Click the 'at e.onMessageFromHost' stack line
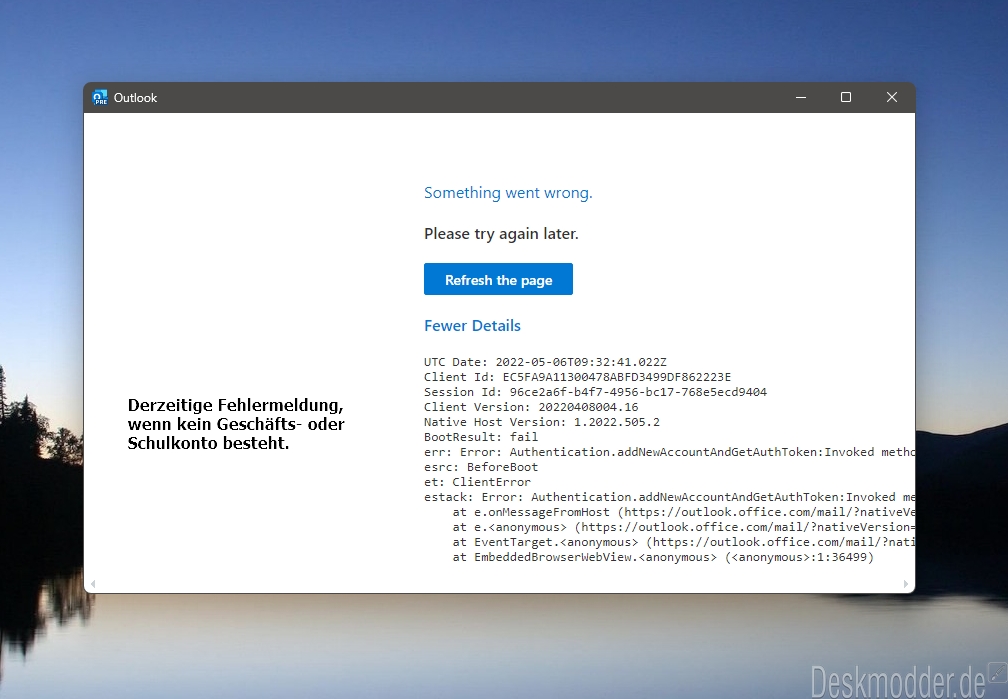The height and width of the screenshot is (699, 1008). tap(683, 512)
